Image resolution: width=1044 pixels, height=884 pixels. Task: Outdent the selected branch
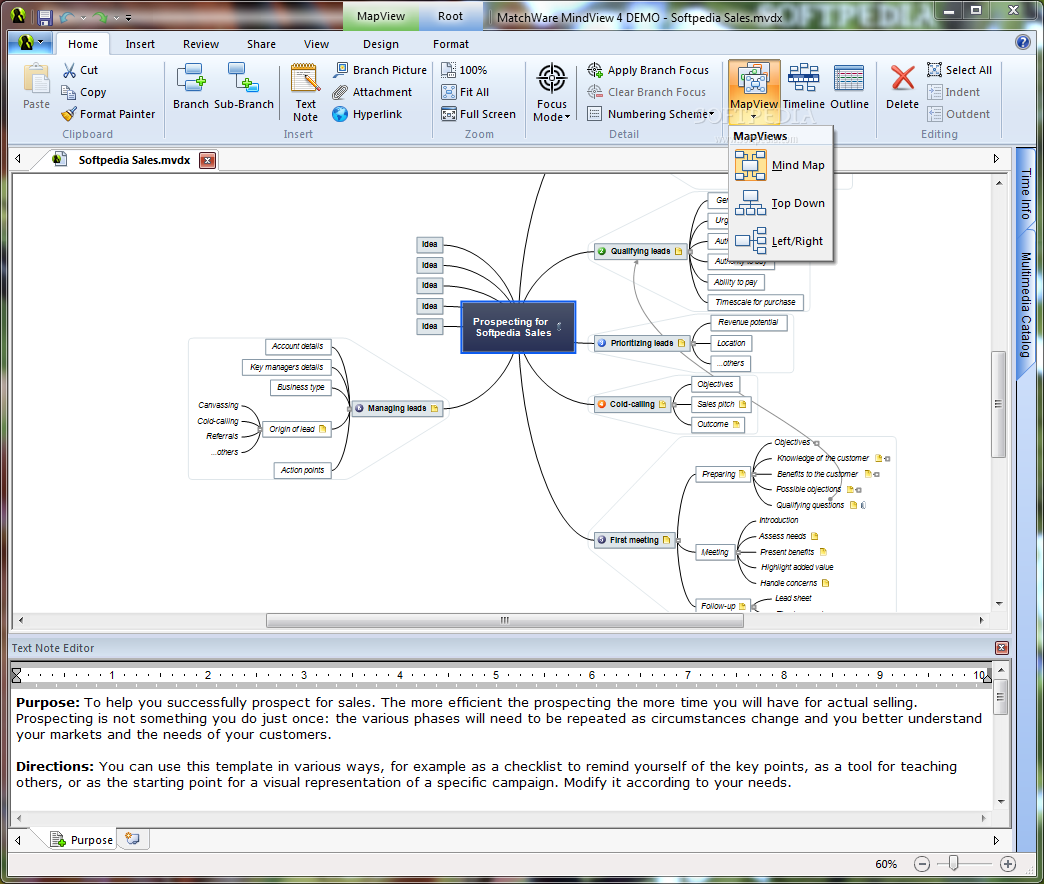point(958,114)
